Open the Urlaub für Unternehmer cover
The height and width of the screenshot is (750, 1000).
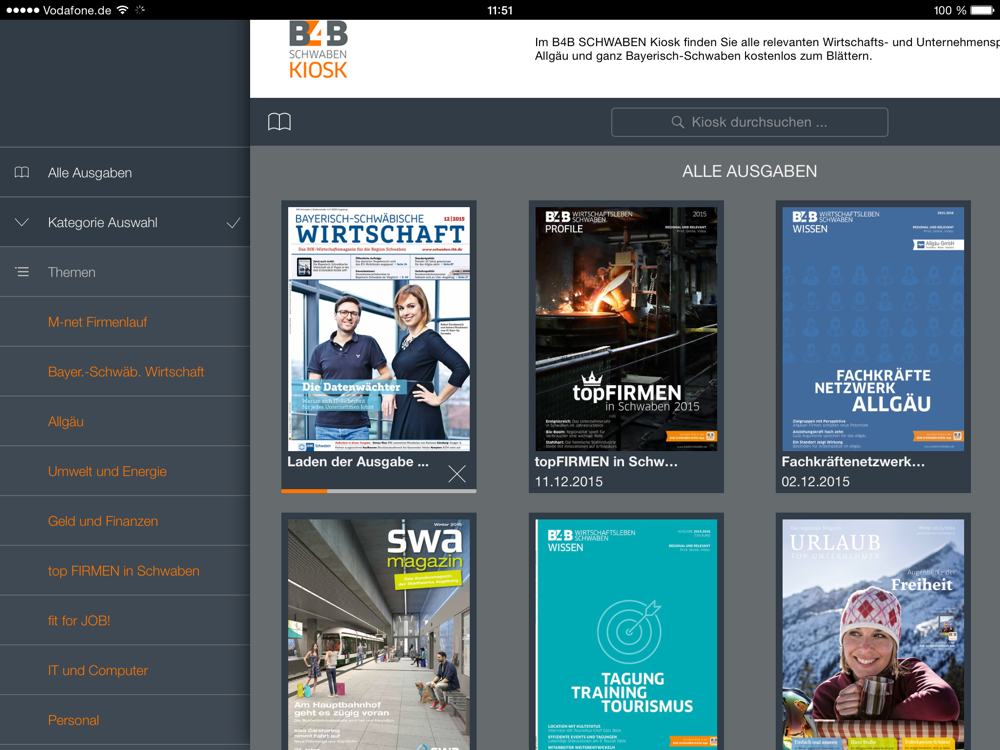pos(873,634)
